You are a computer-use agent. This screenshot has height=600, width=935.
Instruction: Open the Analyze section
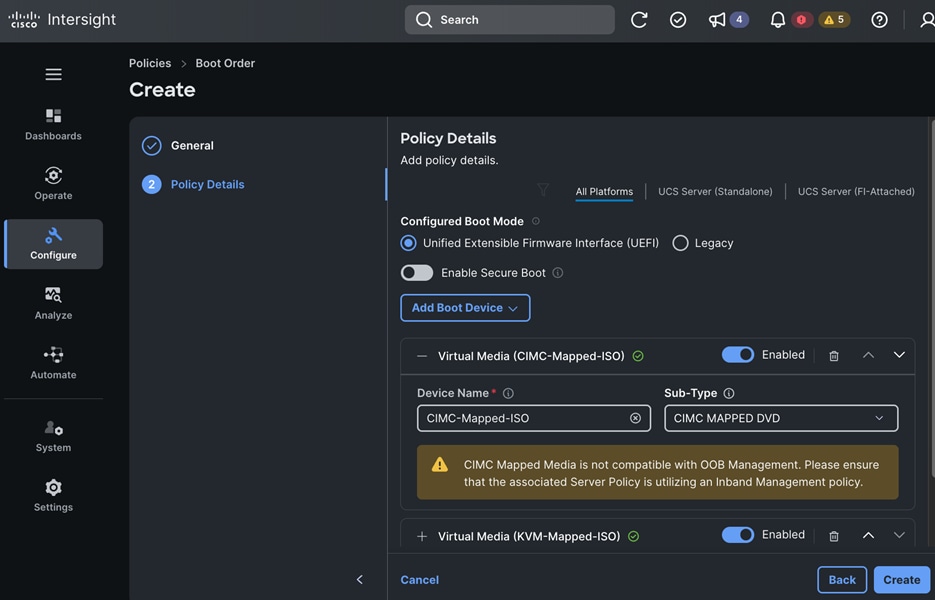tap(54, 304)
